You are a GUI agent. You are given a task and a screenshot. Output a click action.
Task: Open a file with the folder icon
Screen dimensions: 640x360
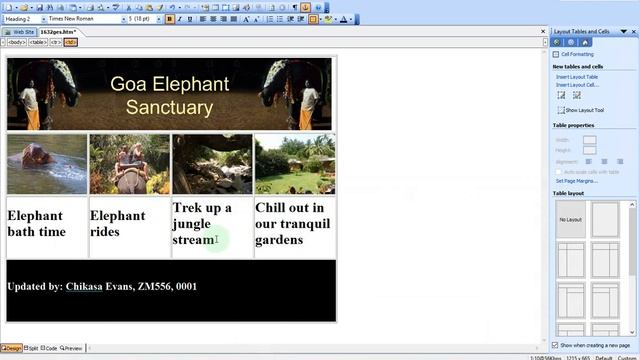[24, 7]
